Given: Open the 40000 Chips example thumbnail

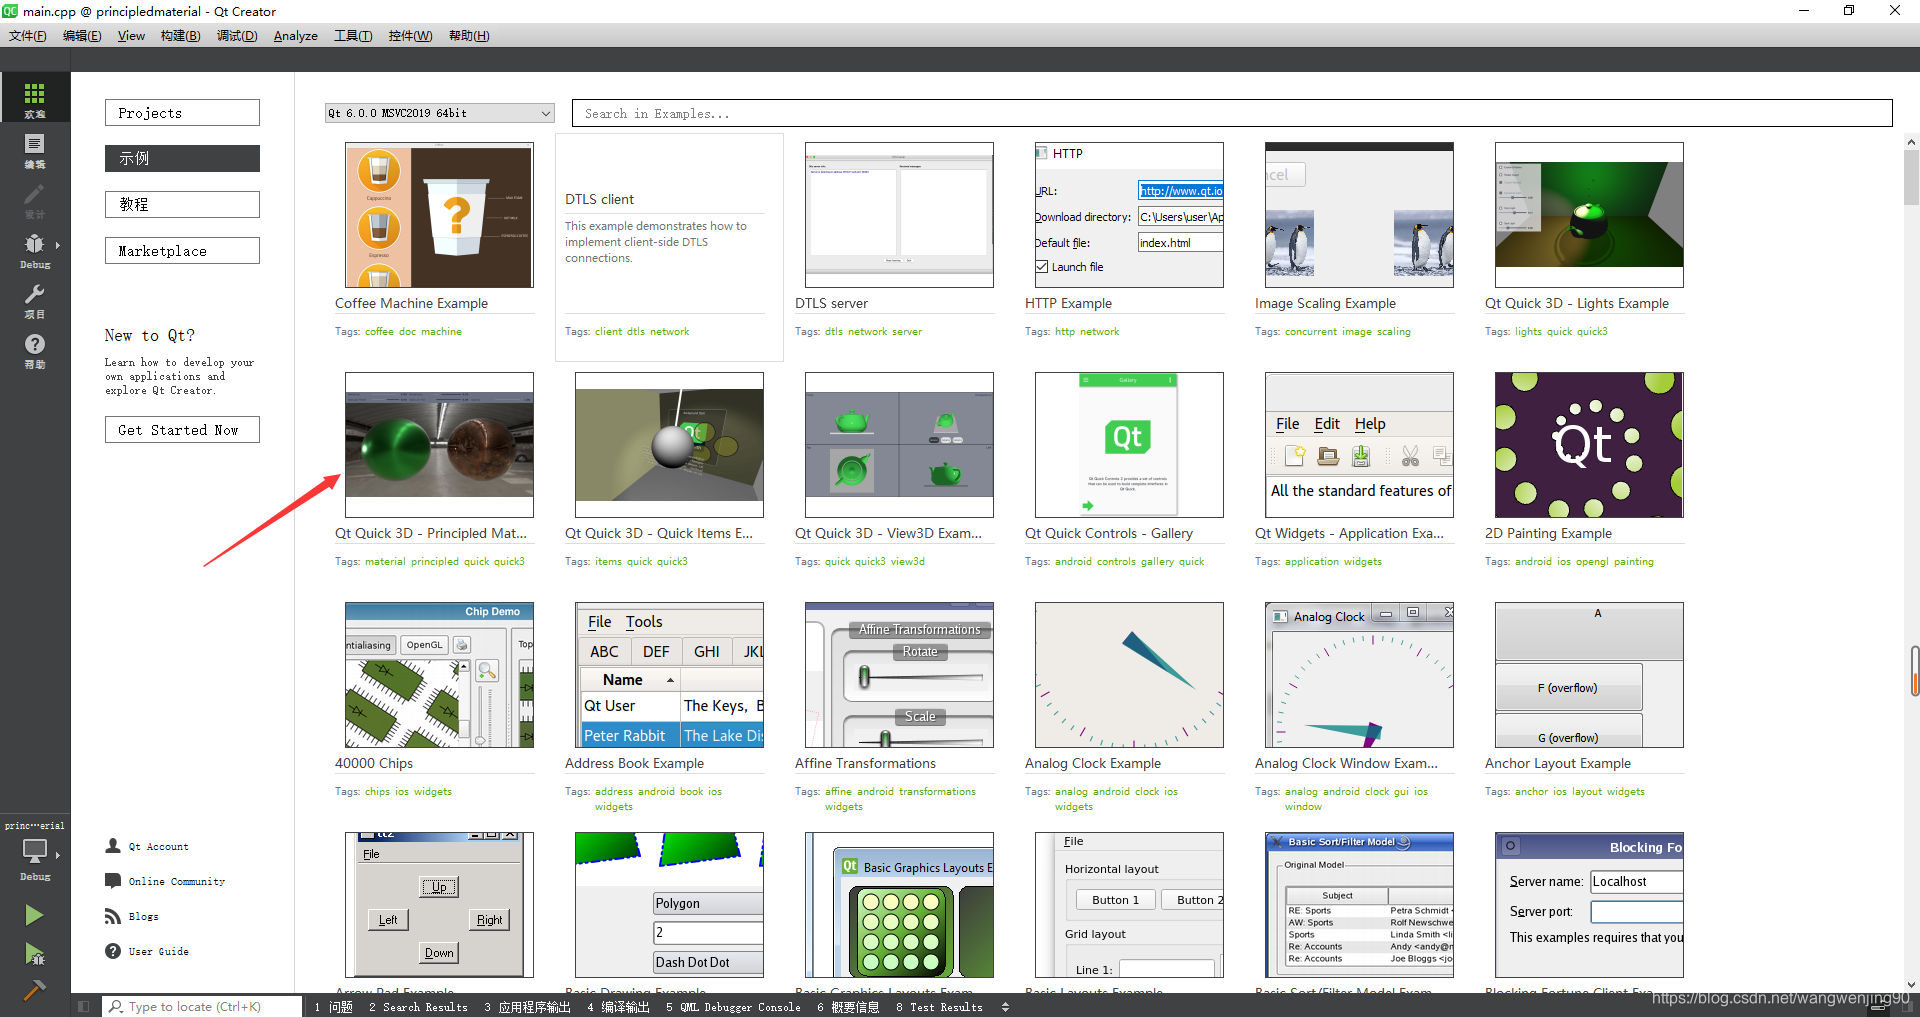Looking at the screenshot, I should click(x=439, y=675).
